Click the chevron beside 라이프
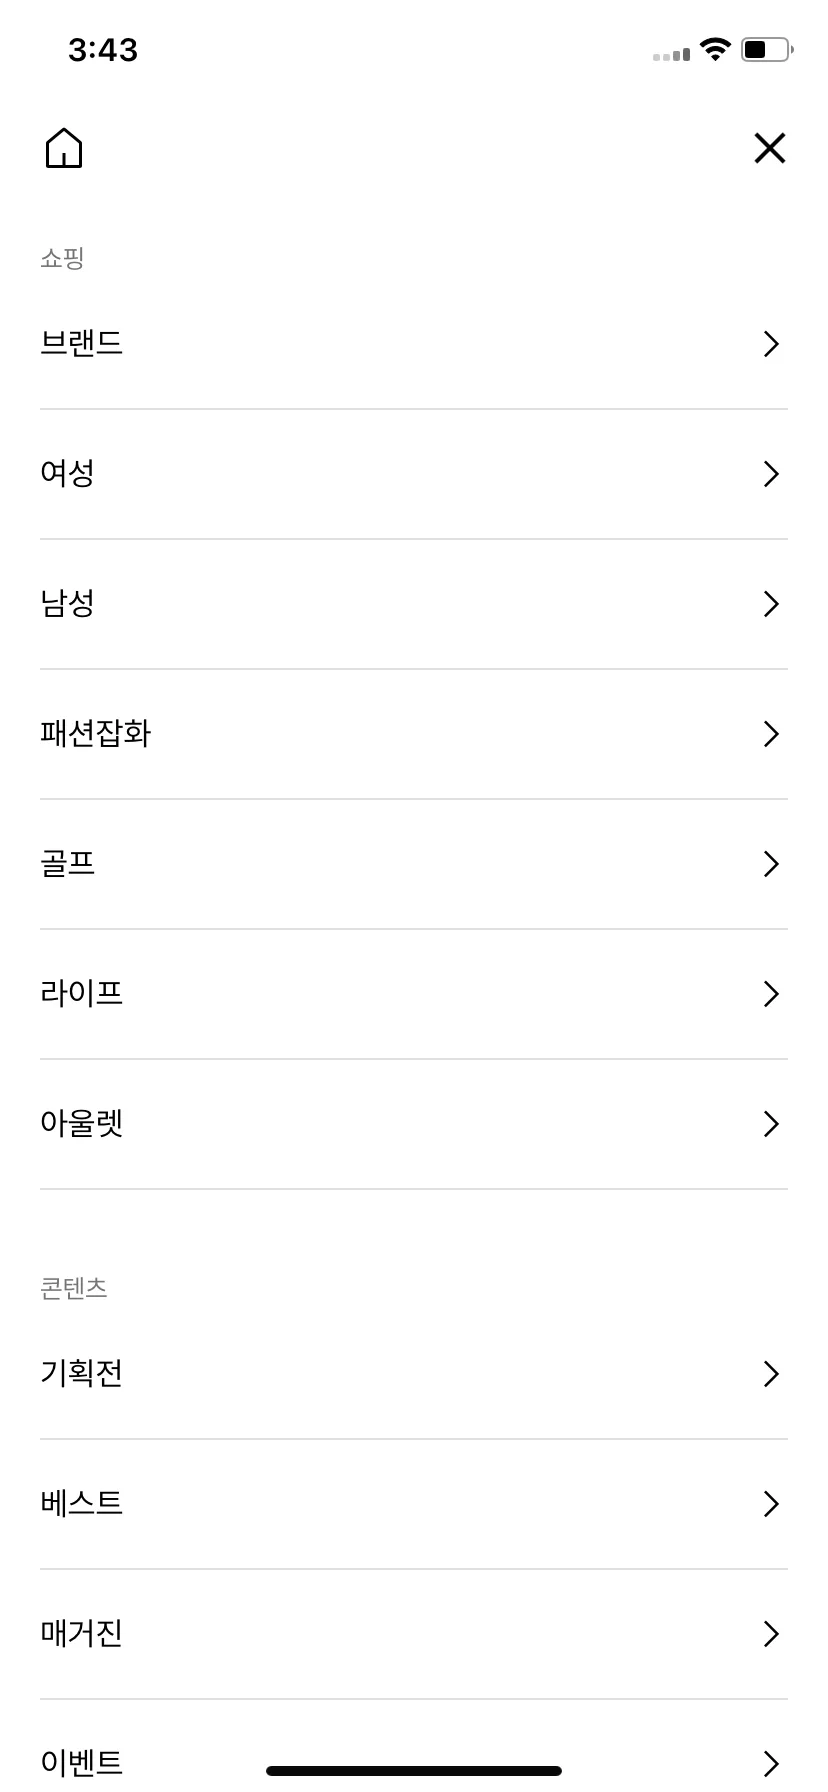Screen dimensions: 828x1792 point(771,994)
